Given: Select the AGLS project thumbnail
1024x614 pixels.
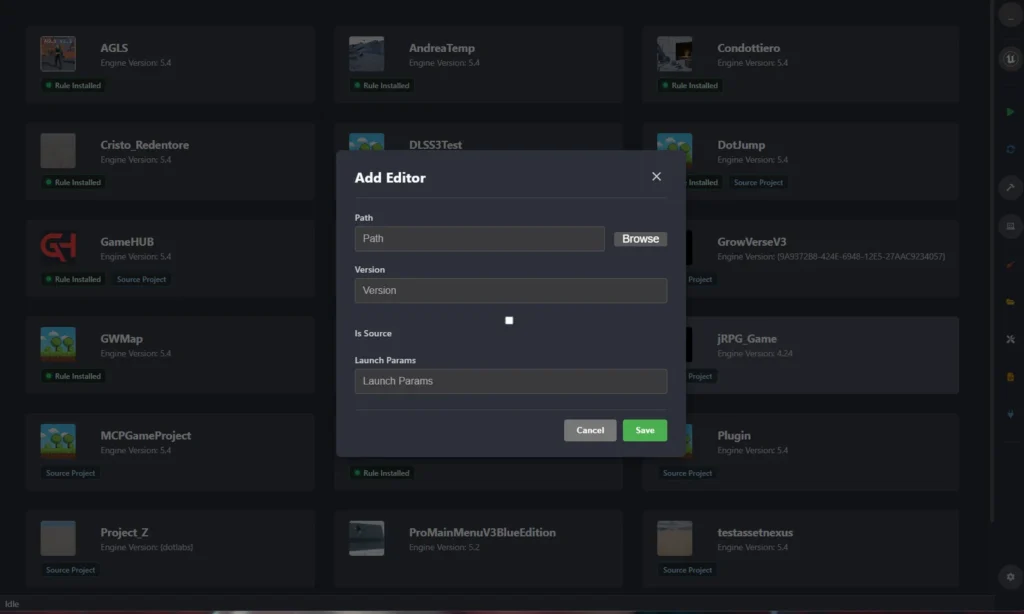Looking at the screenshot, I should pos(58,54).
